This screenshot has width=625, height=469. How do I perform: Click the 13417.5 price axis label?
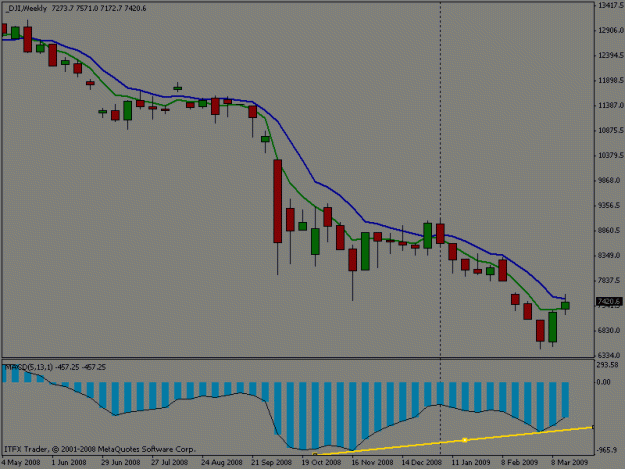(x=610, y=5)
